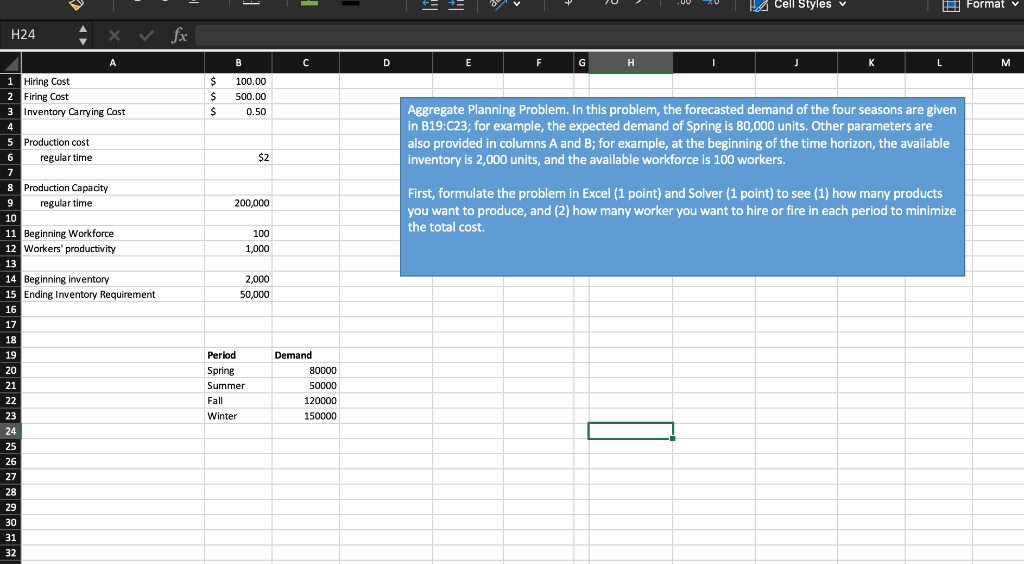The width and height of the screenshot is (1024, 564).
Task: Click the 'Period' header cell
Action: [238, 355]
